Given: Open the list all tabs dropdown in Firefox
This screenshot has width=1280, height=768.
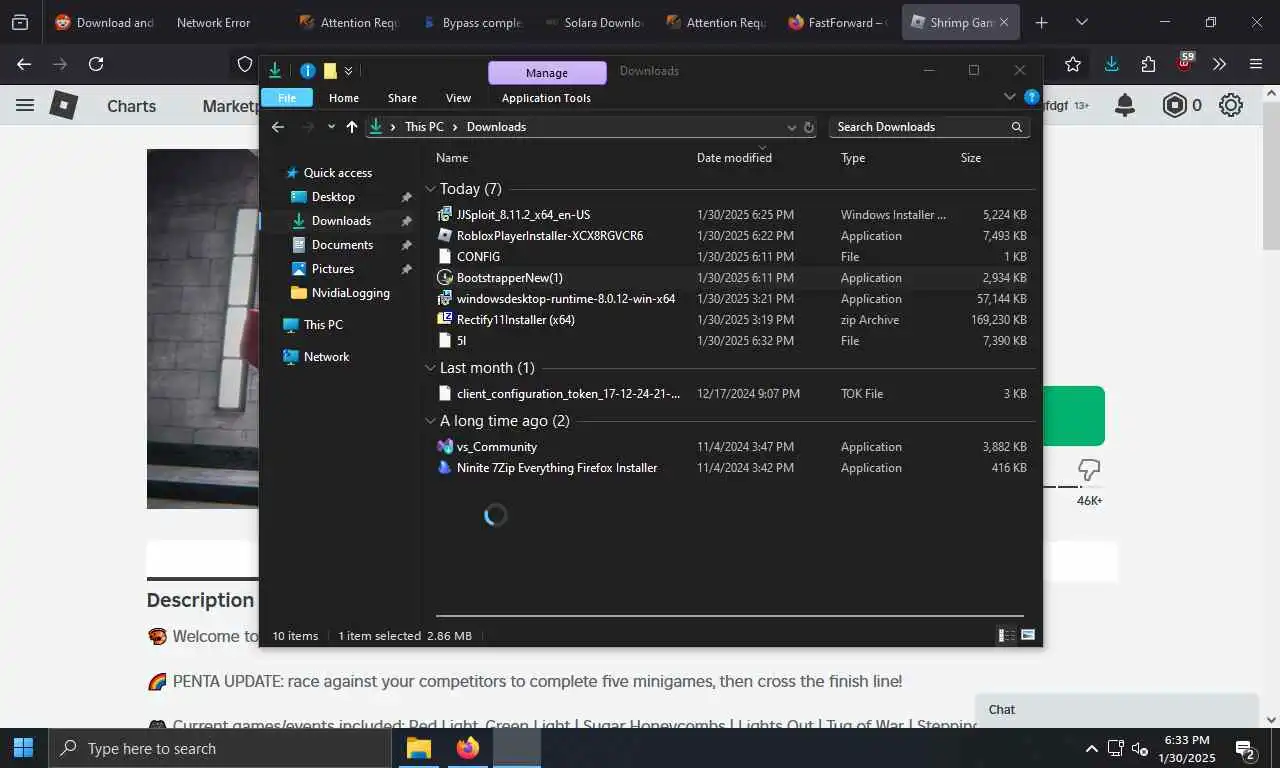Looking at the screenshot, I should [1081, 22].
